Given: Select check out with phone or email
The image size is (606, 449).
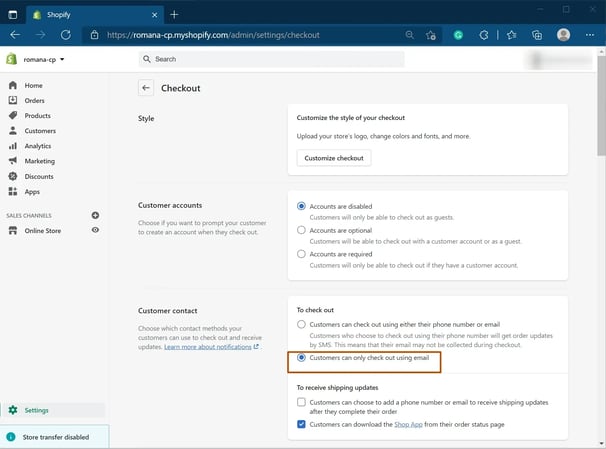Looking at the screenshot, I should tap(301, 324).
